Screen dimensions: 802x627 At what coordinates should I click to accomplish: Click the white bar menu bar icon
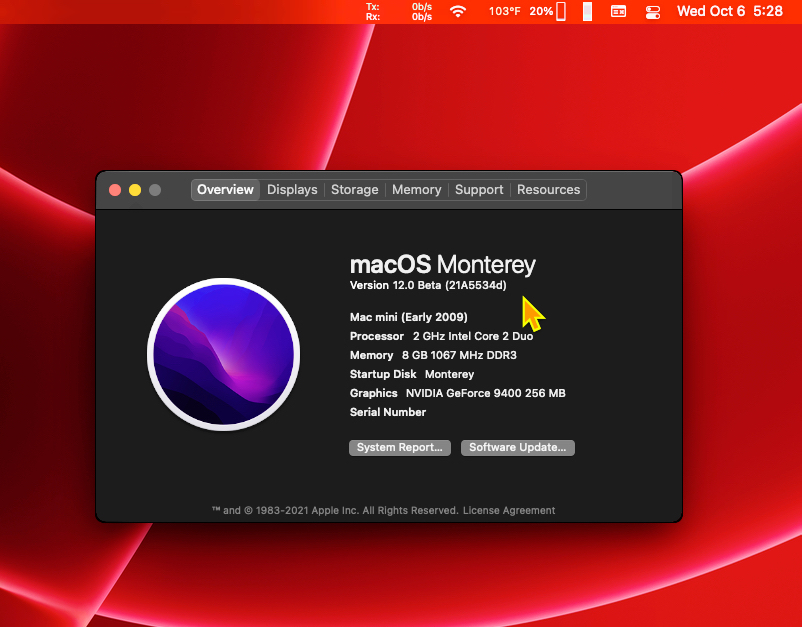click(587, 11)
